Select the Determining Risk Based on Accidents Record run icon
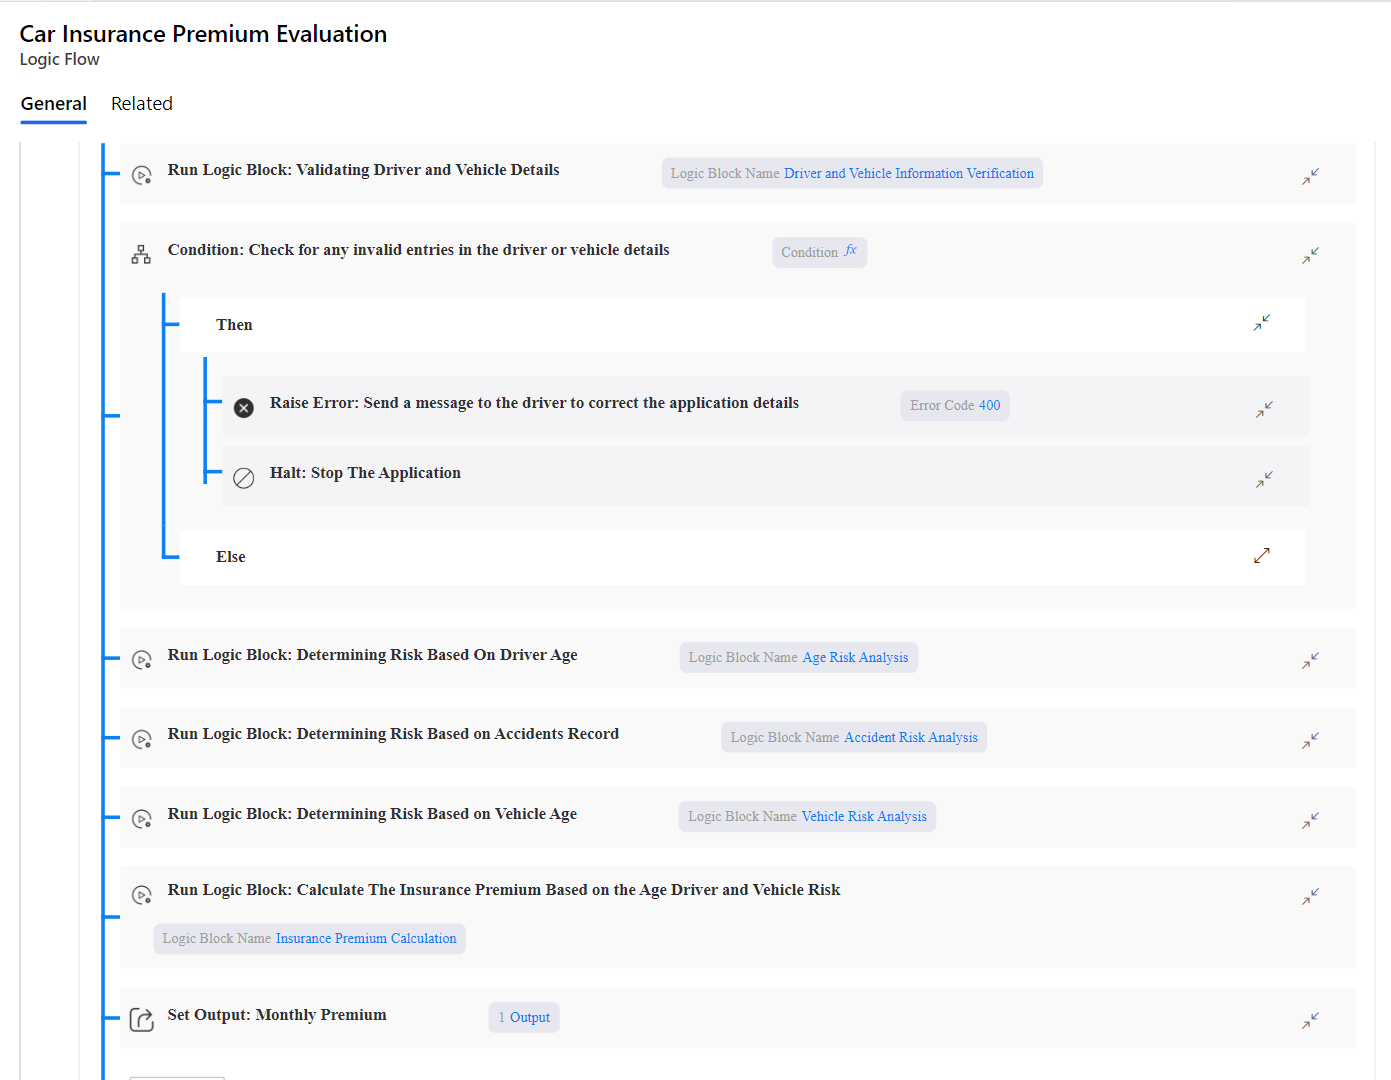The image size is (1391, 1080). [x=141, y=738]
